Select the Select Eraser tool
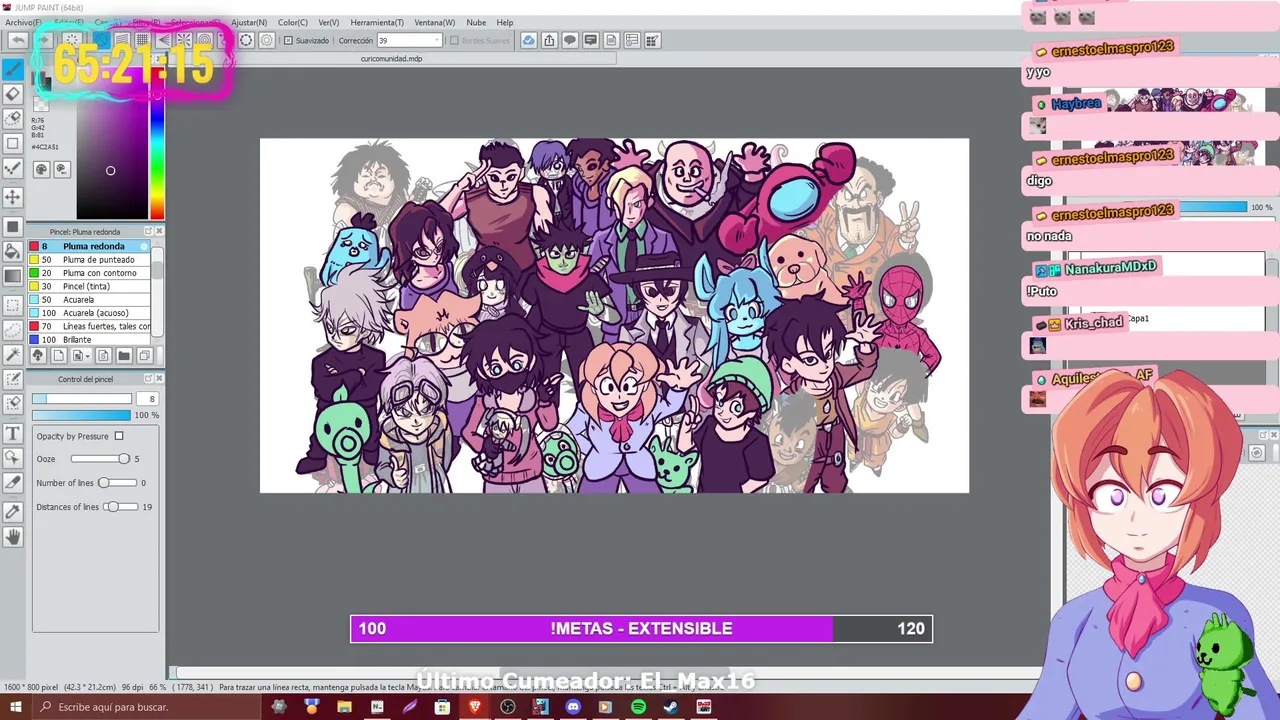 tap(13, 403)
